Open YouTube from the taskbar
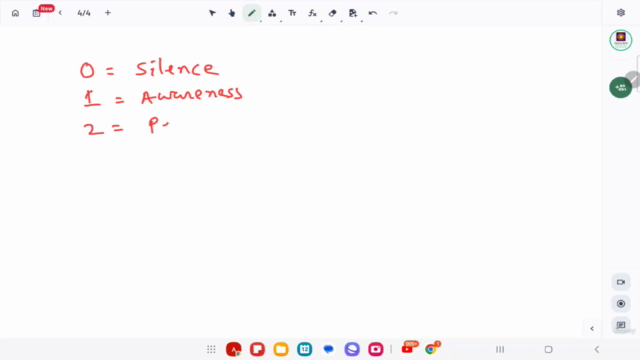This screenshot has height=360, width=640. pos(407,349)
